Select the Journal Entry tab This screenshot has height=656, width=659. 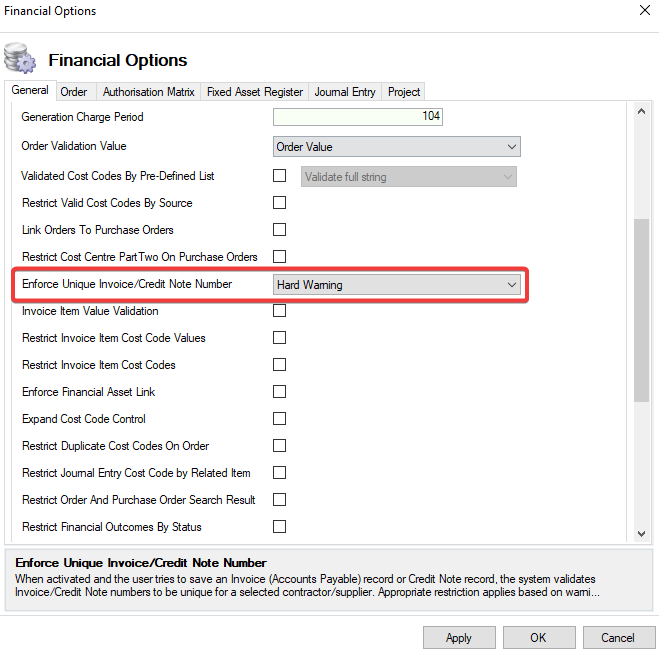click(x=345, y=92)
